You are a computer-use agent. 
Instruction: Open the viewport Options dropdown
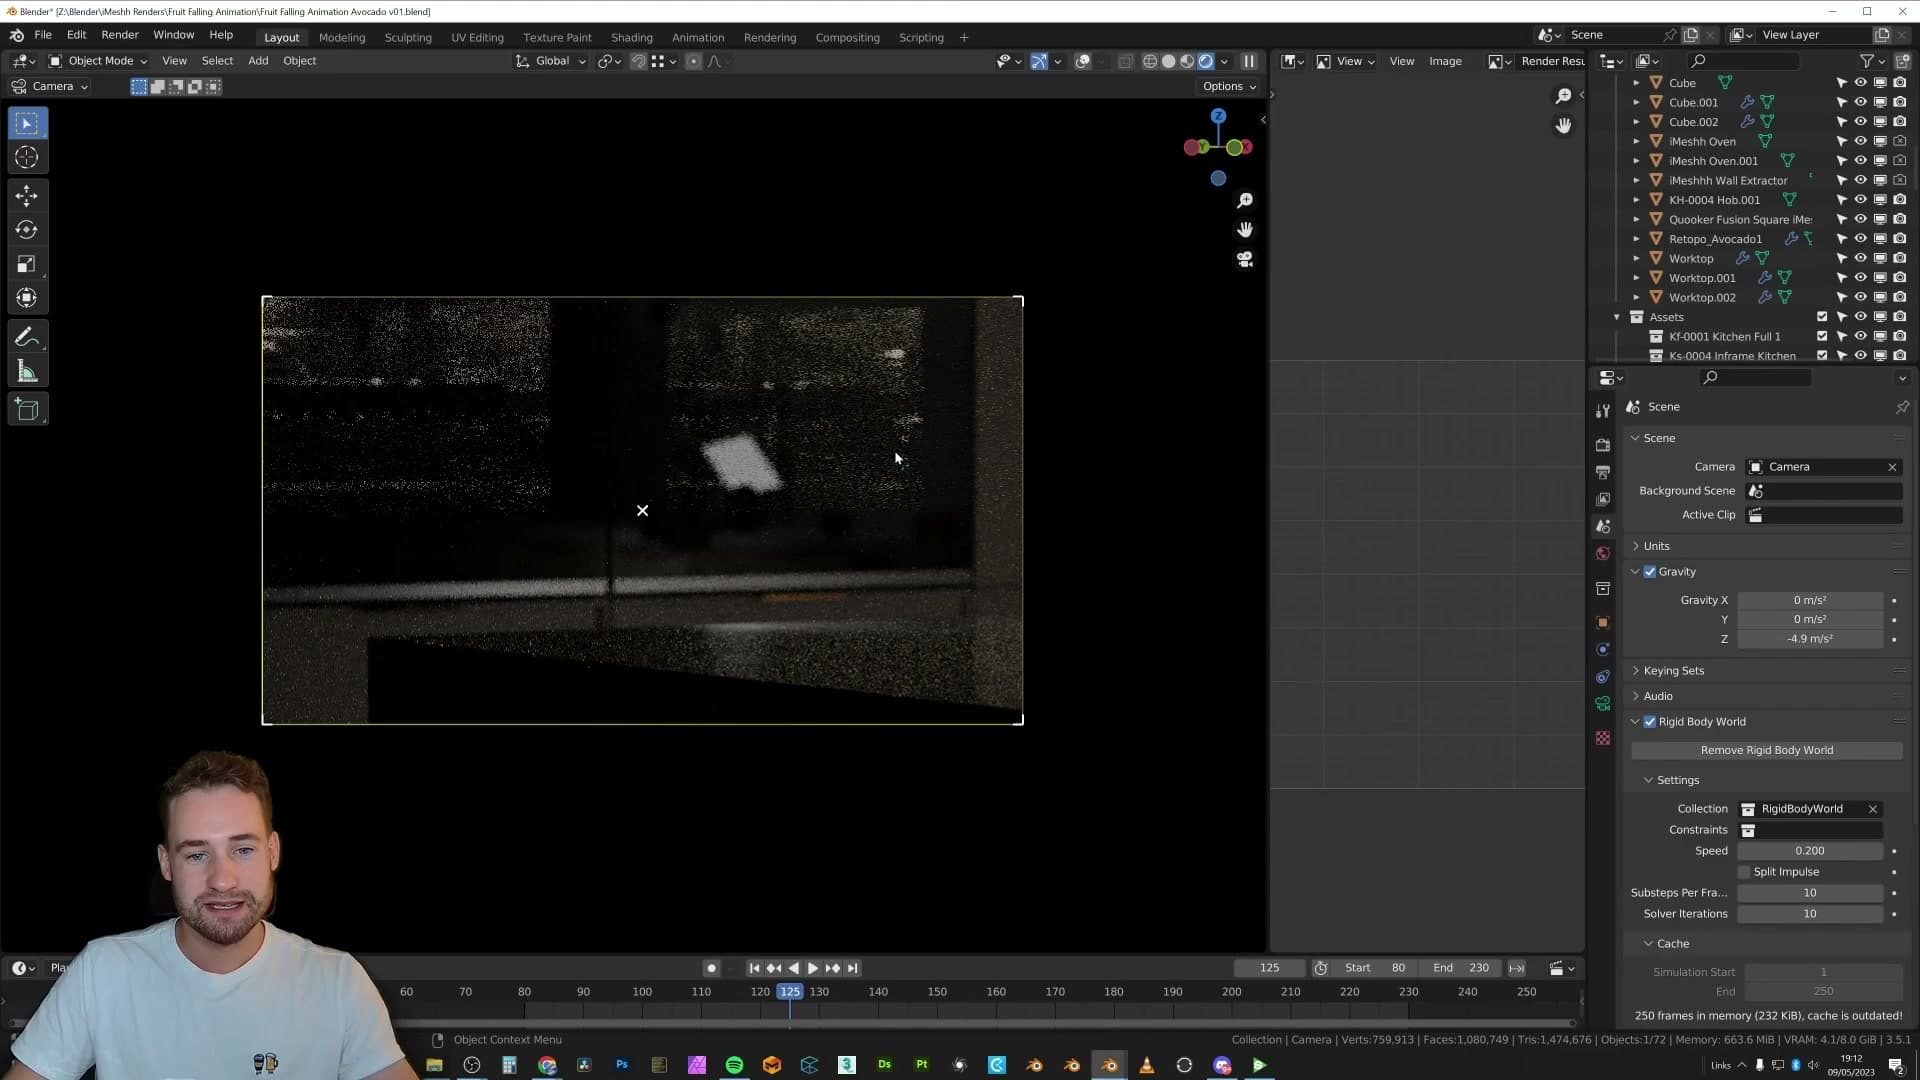1229,86
